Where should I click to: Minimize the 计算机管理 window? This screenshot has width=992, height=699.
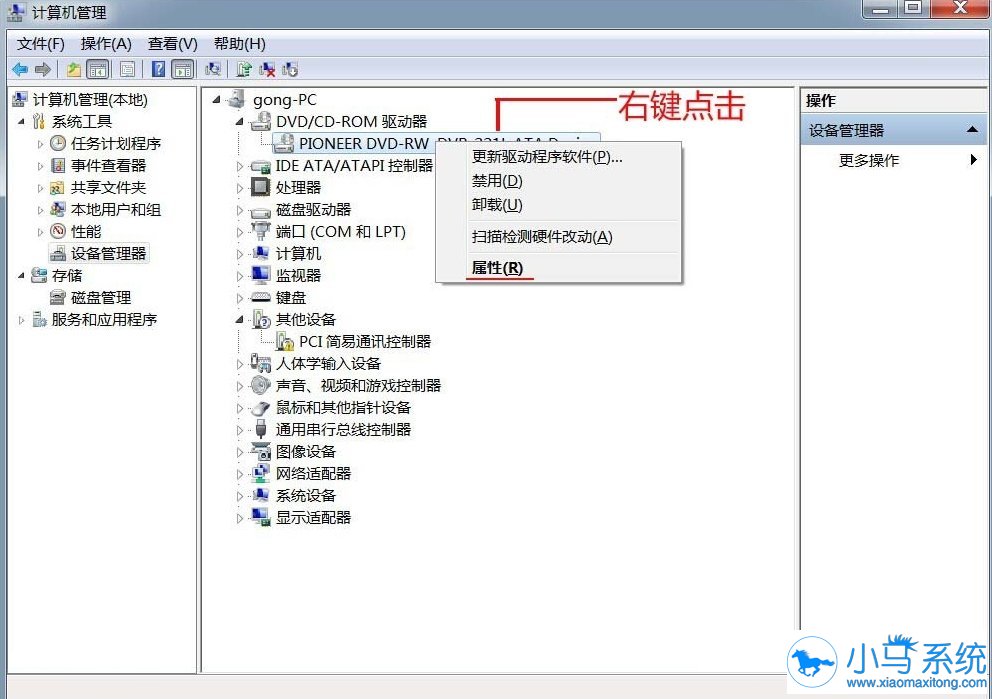[881, 8]
